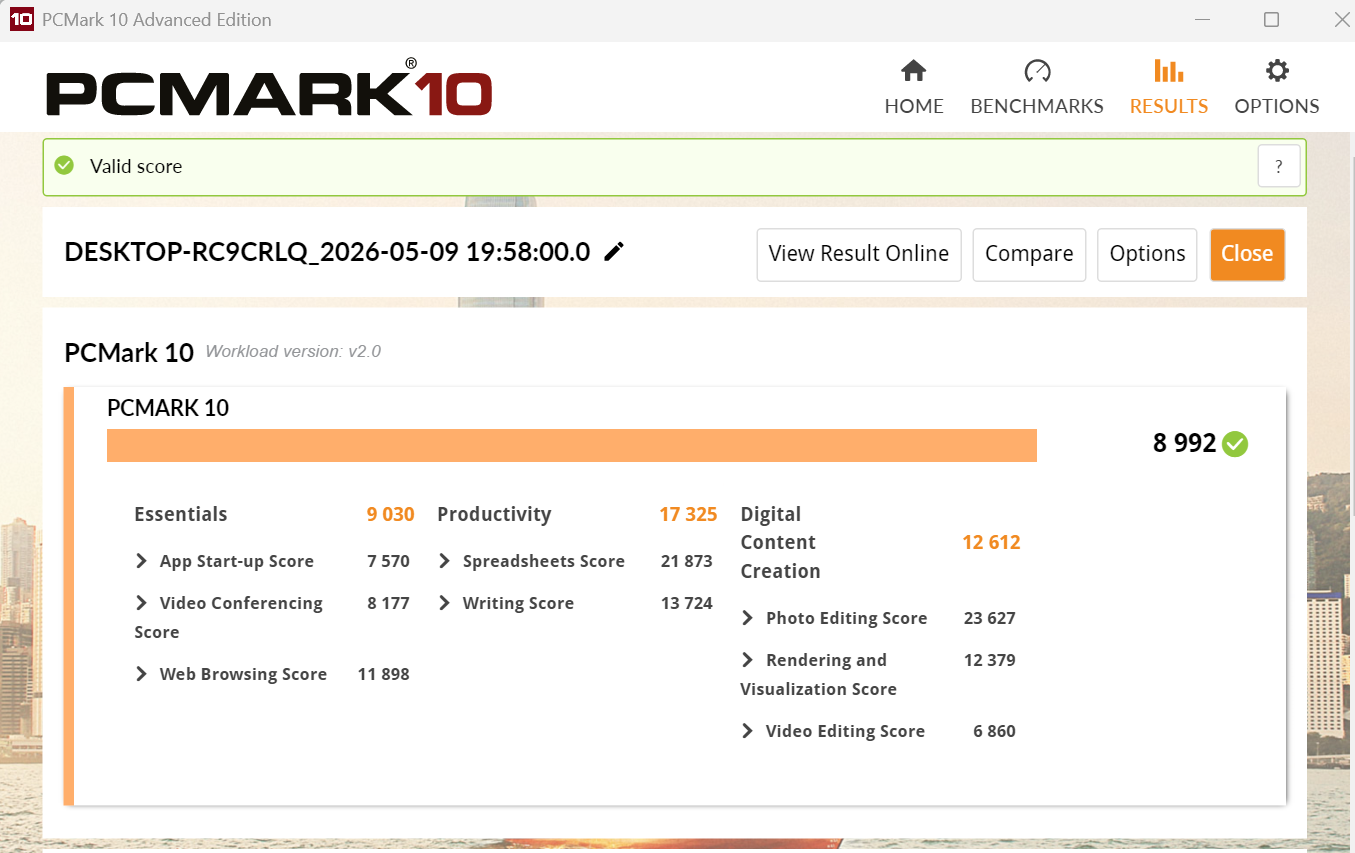Click the Video Conferencing value 8 177

[x=388, y=603]
